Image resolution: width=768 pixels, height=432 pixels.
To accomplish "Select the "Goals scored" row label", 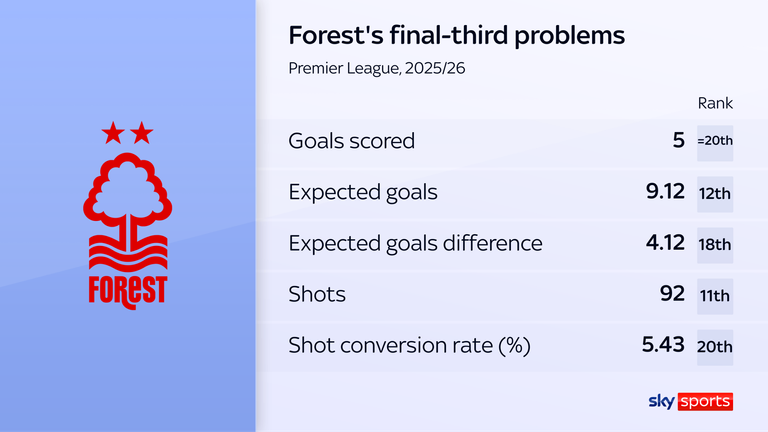I will pos(351,141).
